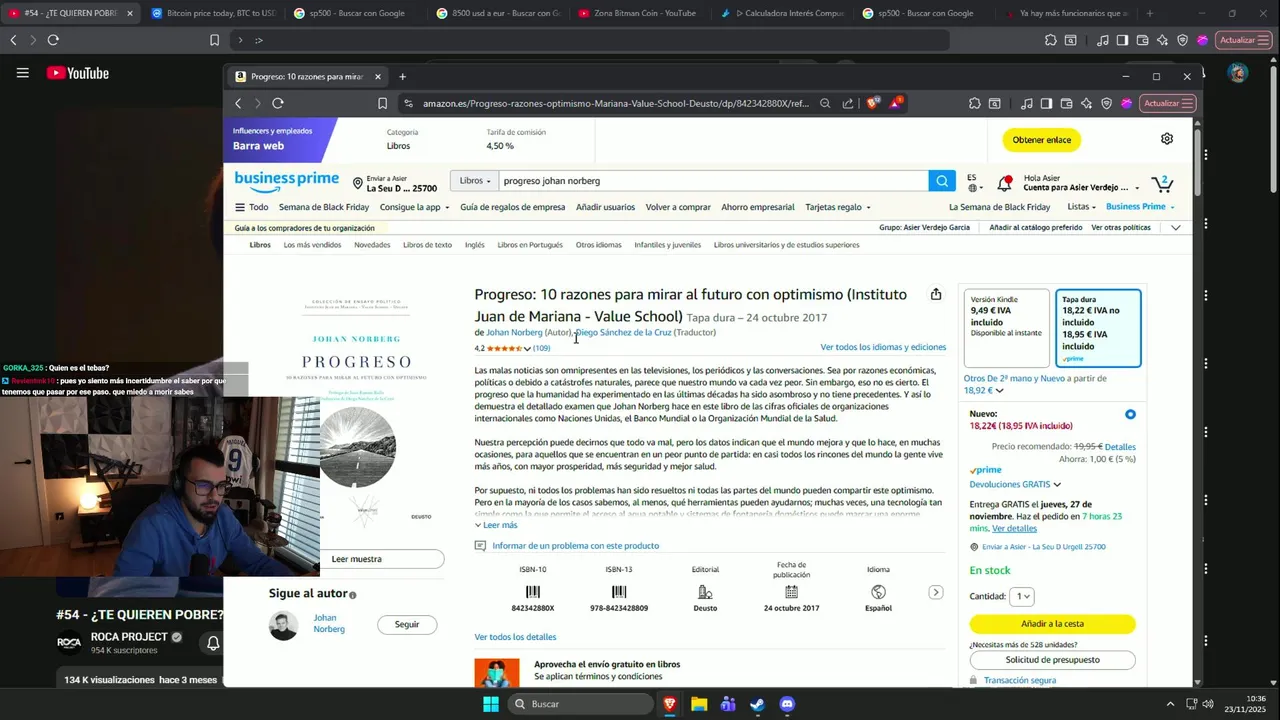Viewport: 1280px width, 720px height.
Task: Open the affiliate bar settings gear
Action: 1167,139
